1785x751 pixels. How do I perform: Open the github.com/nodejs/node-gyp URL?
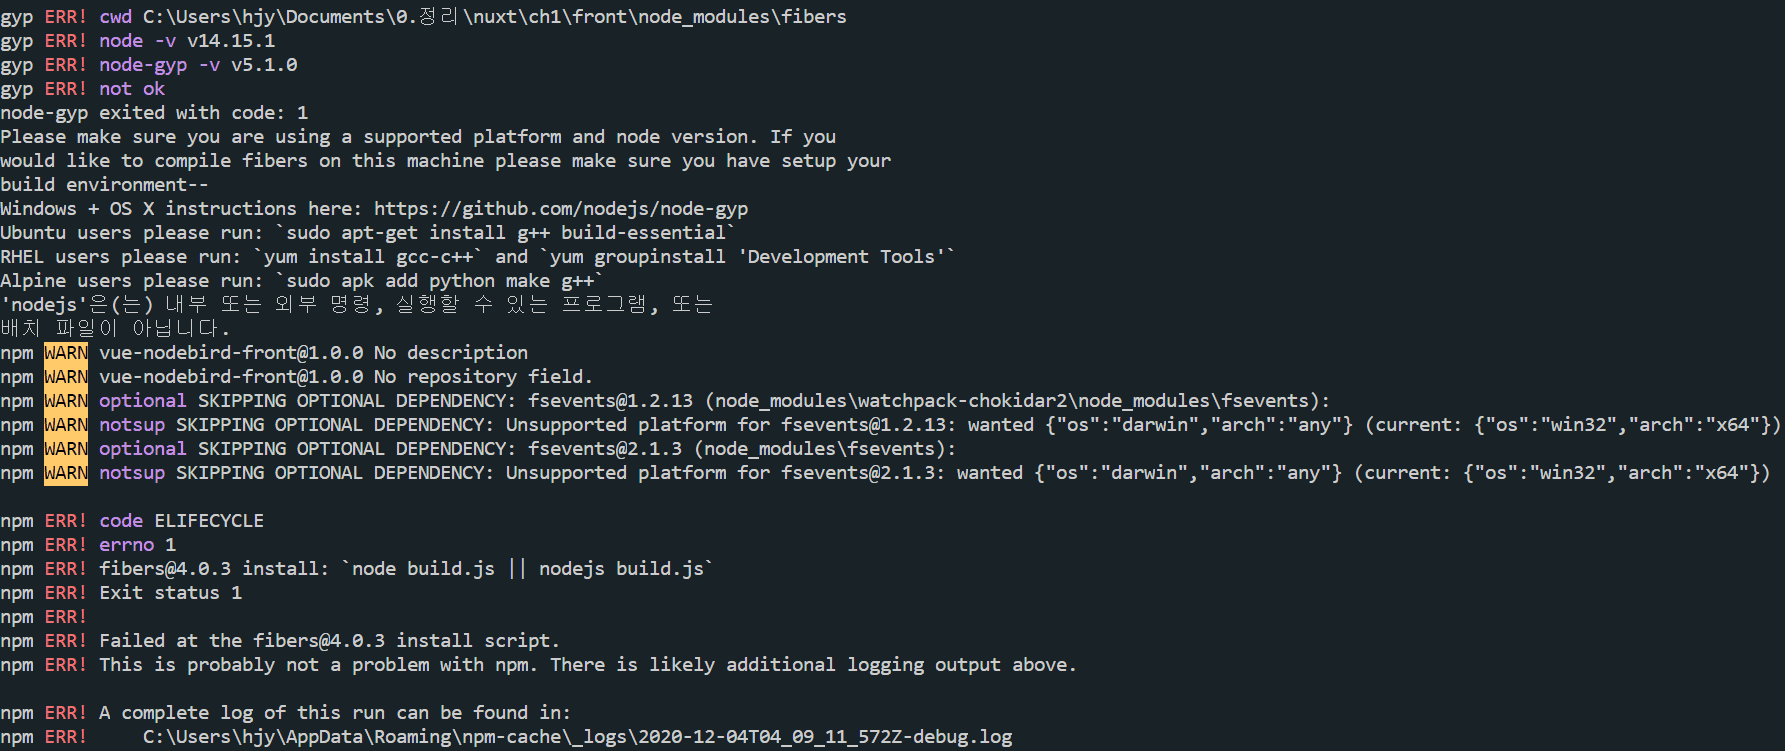[x=561, y=209]
